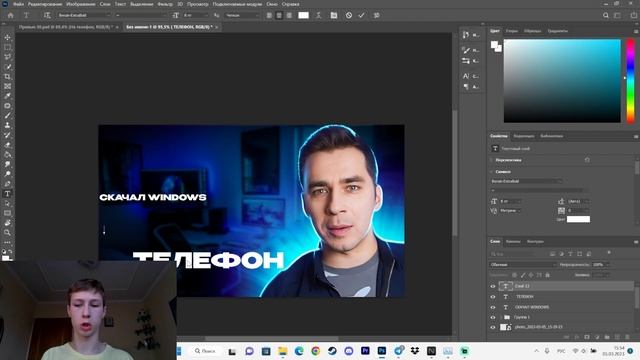Open the layer blend mode dropdown
Viewport: 640px width, 360px height.
[x=523, y=264]
